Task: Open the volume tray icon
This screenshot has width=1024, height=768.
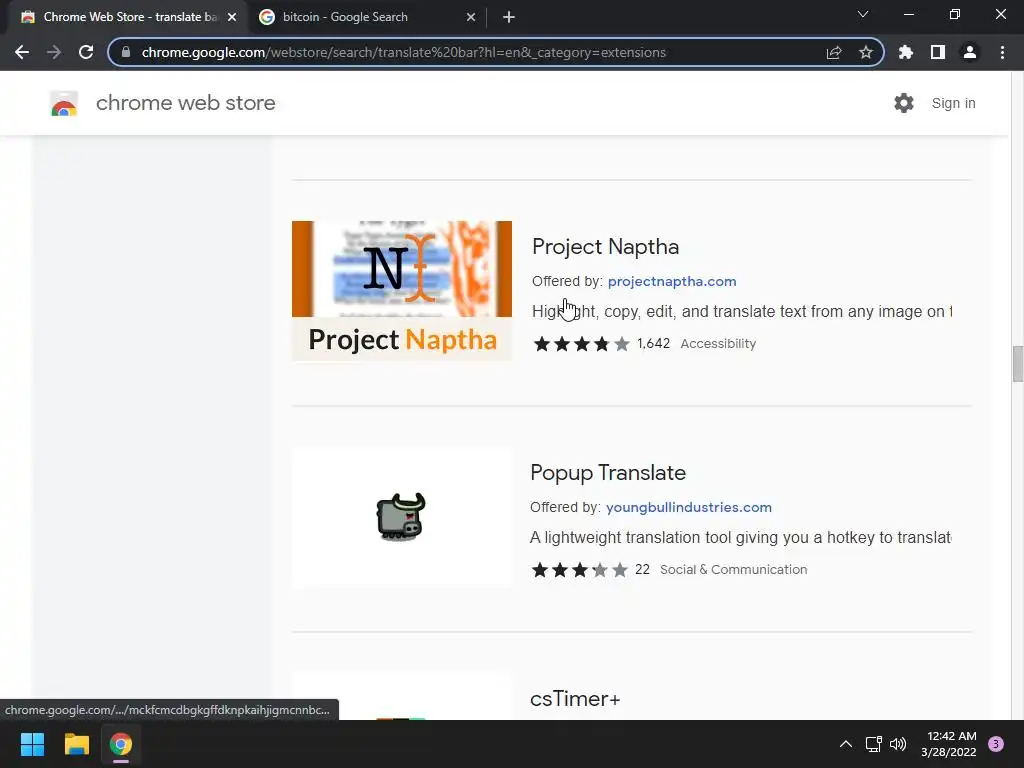Action: point(899,744)
